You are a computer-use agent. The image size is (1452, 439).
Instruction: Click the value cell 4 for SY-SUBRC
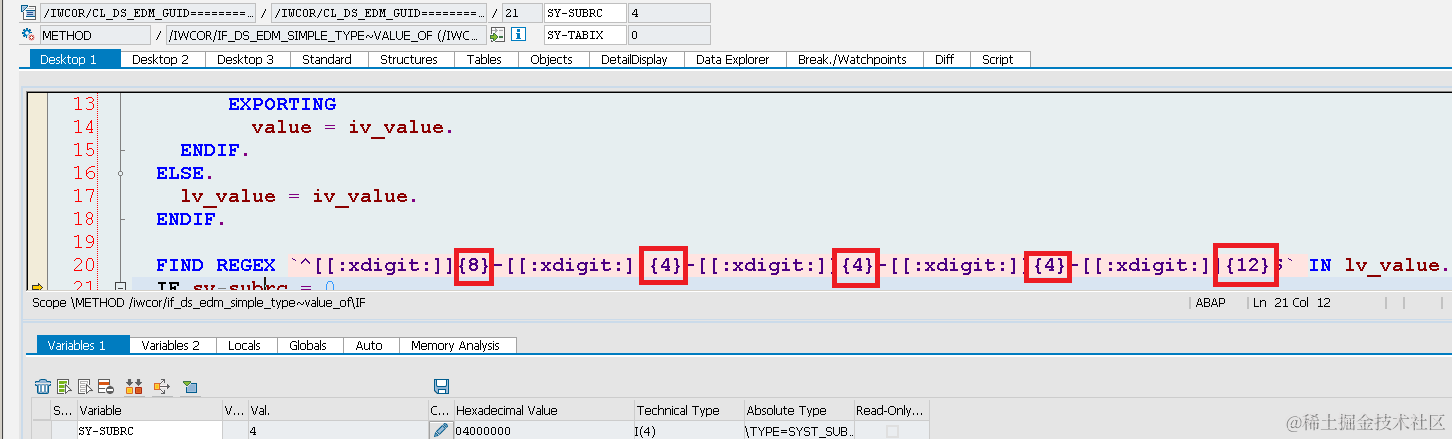click(337, 431)
